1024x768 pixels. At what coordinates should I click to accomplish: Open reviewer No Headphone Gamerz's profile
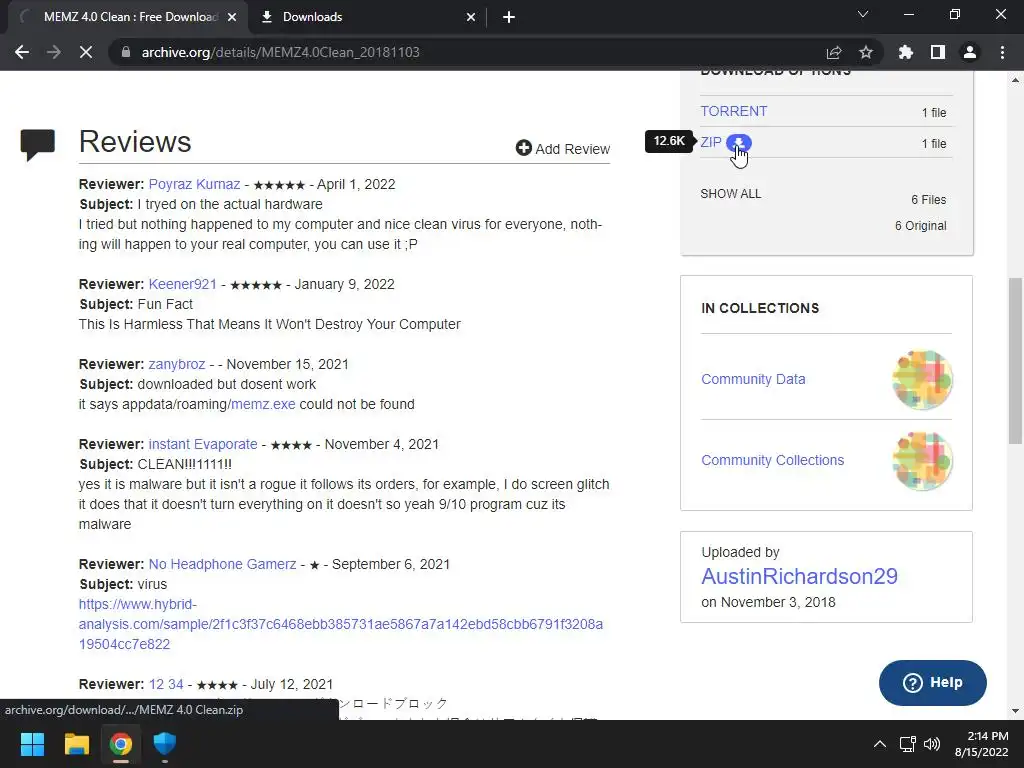[222, 564]
